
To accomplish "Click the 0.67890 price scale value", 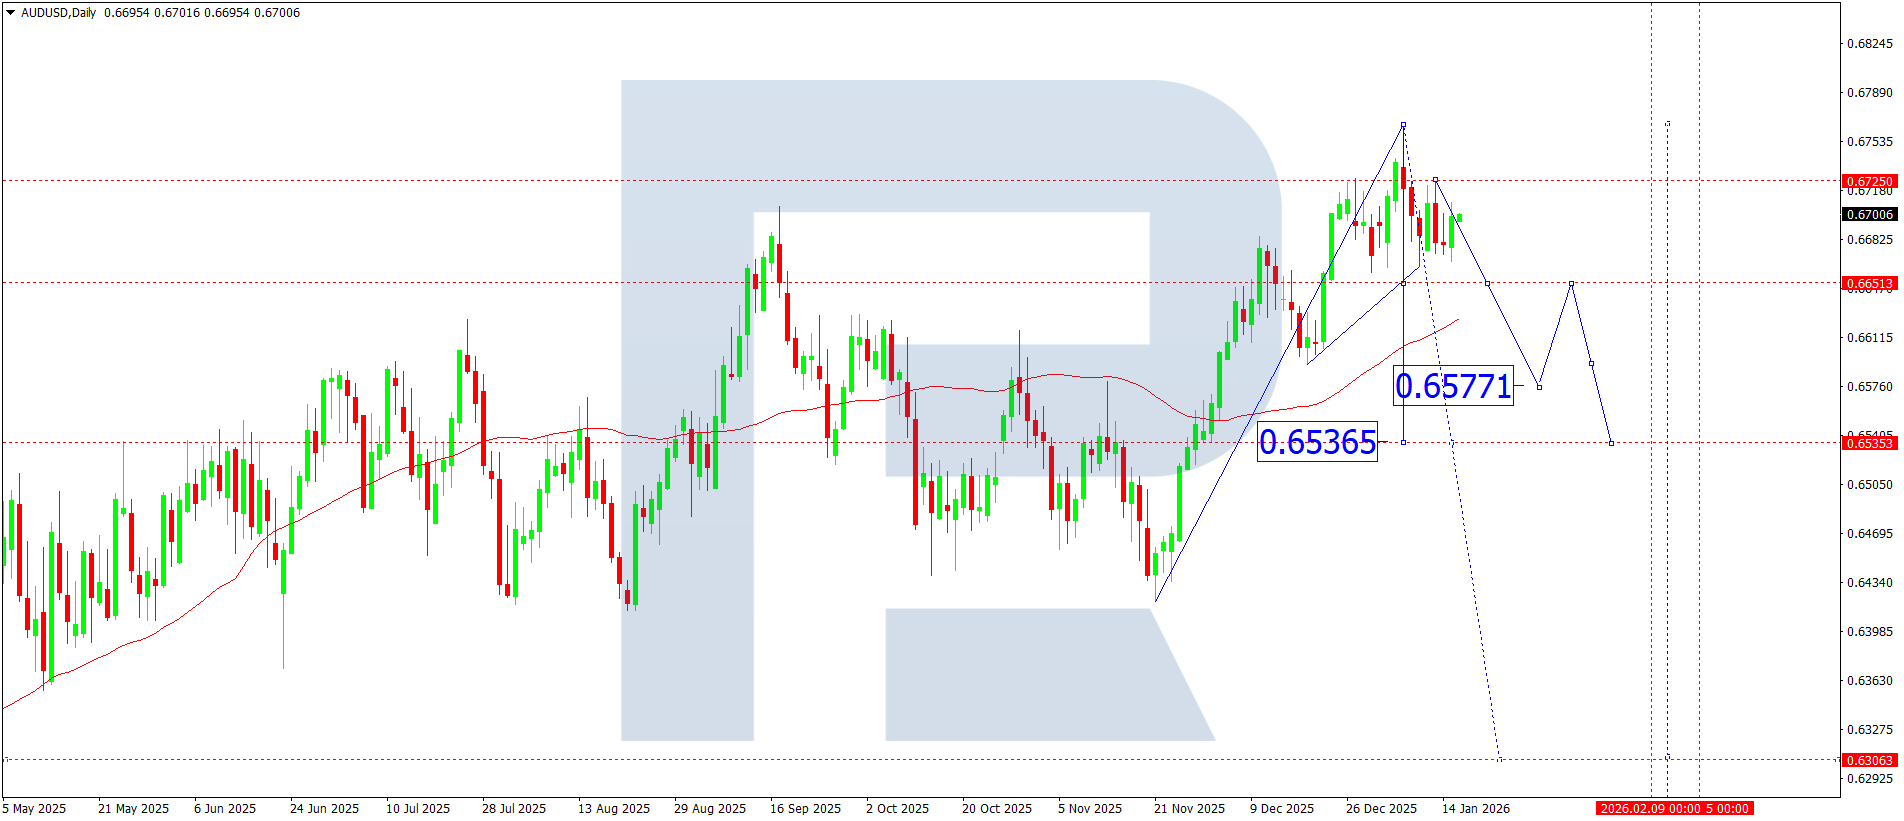I will (1869, 93).
